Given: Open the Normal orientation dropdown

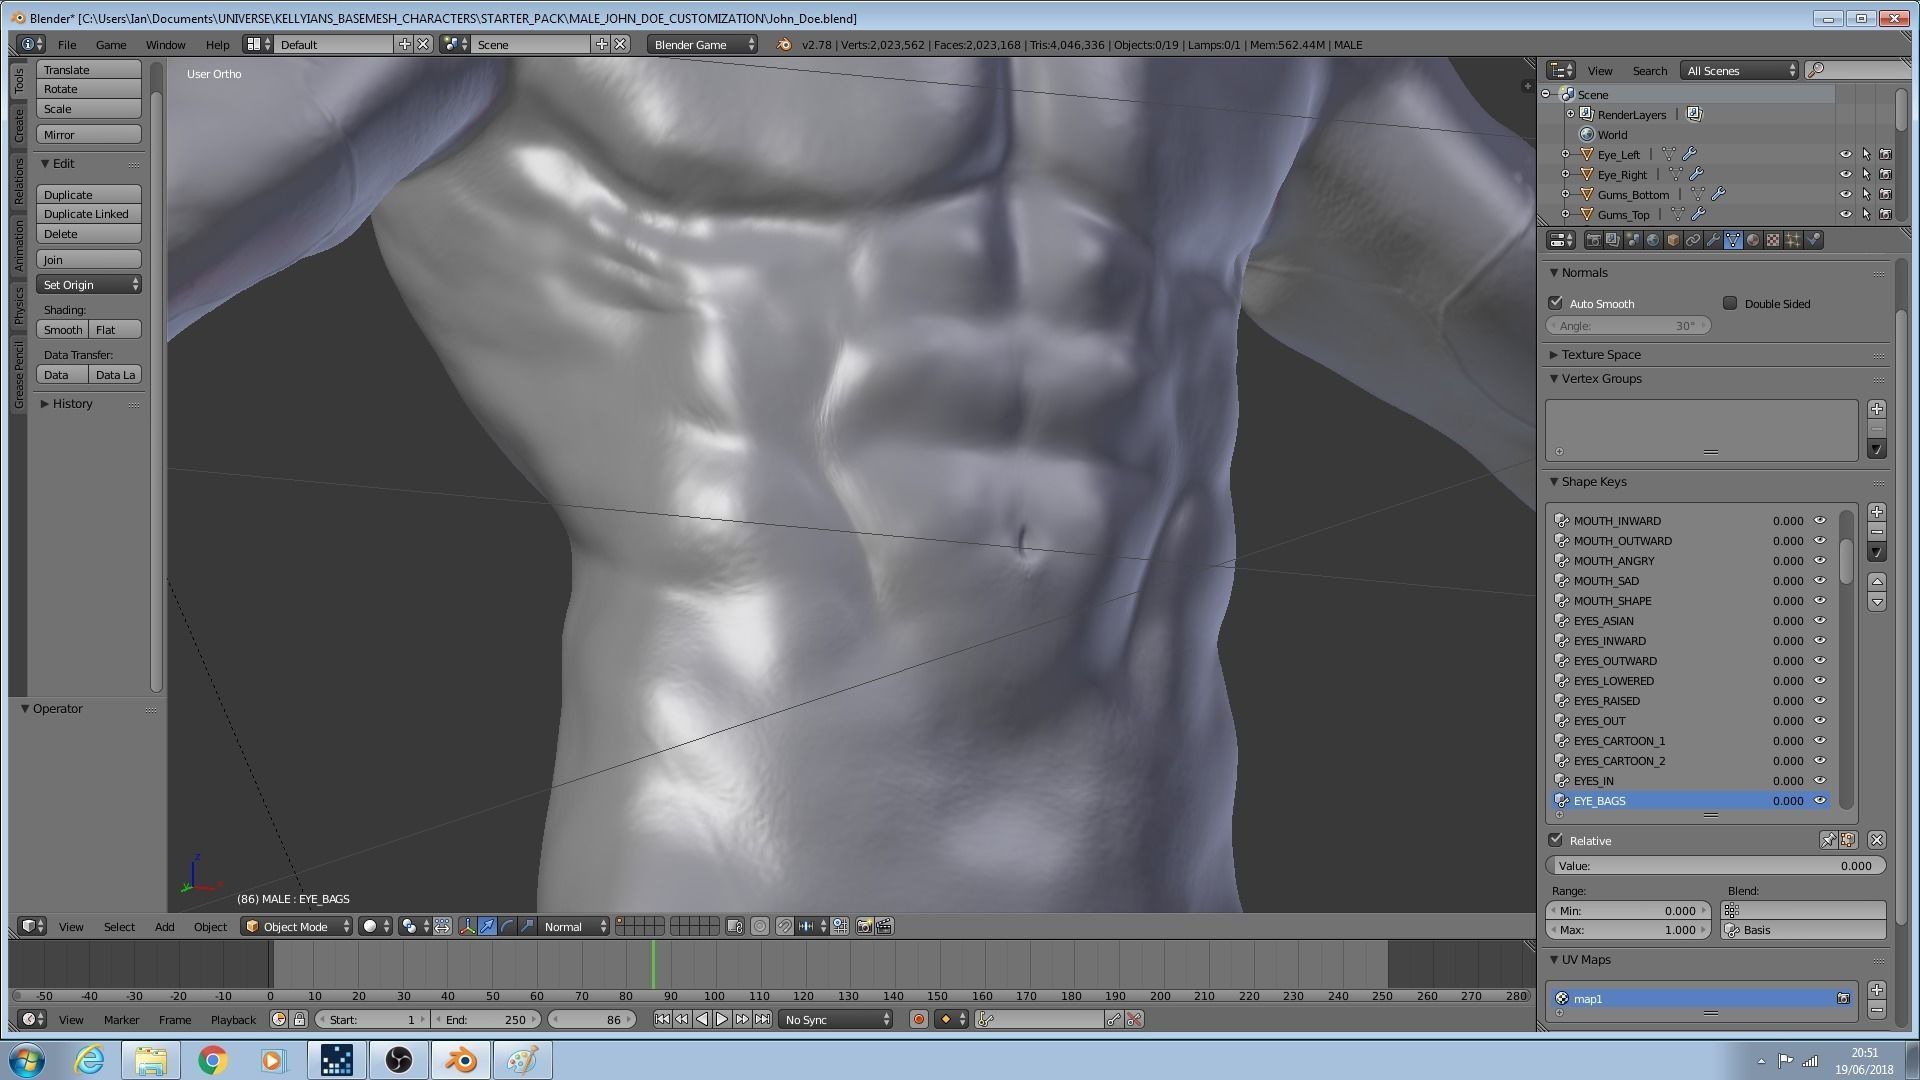Looking at the screenshot, I should point(573,926).
